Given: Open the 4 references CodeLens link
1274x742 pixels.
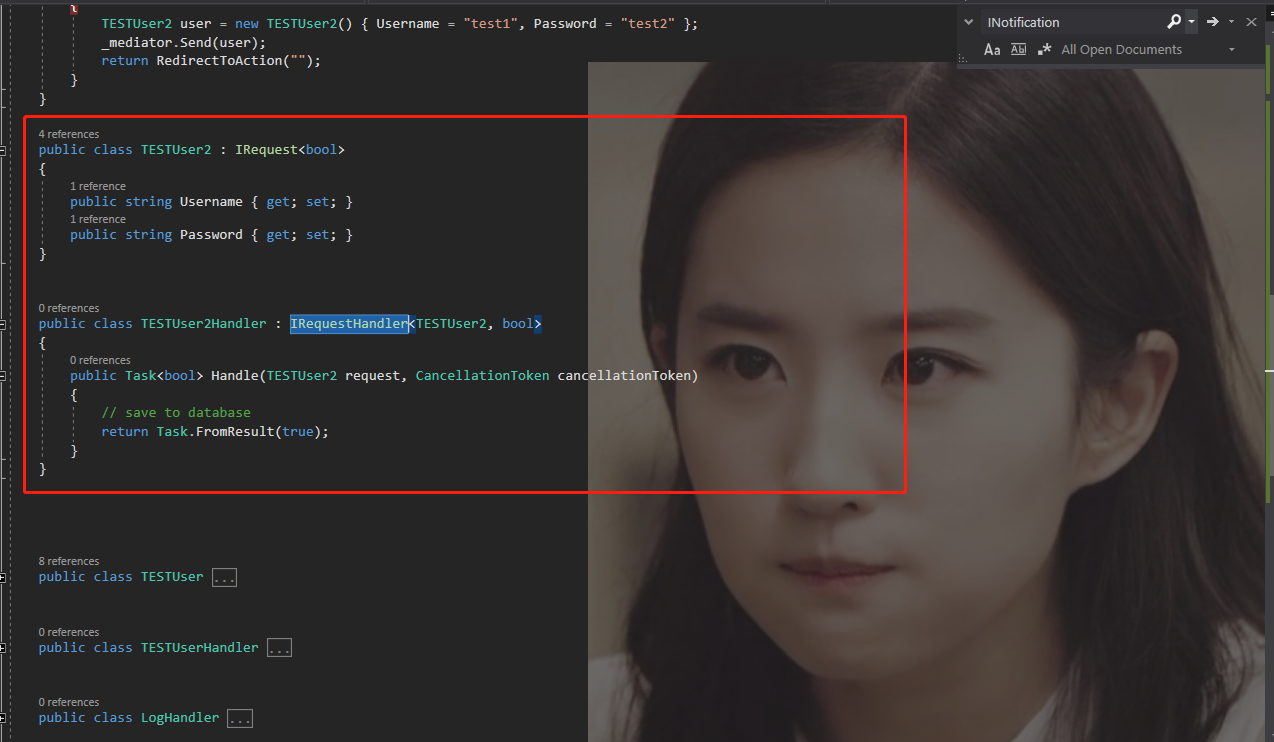Looking at the screenshot, I should click(69, 134).
